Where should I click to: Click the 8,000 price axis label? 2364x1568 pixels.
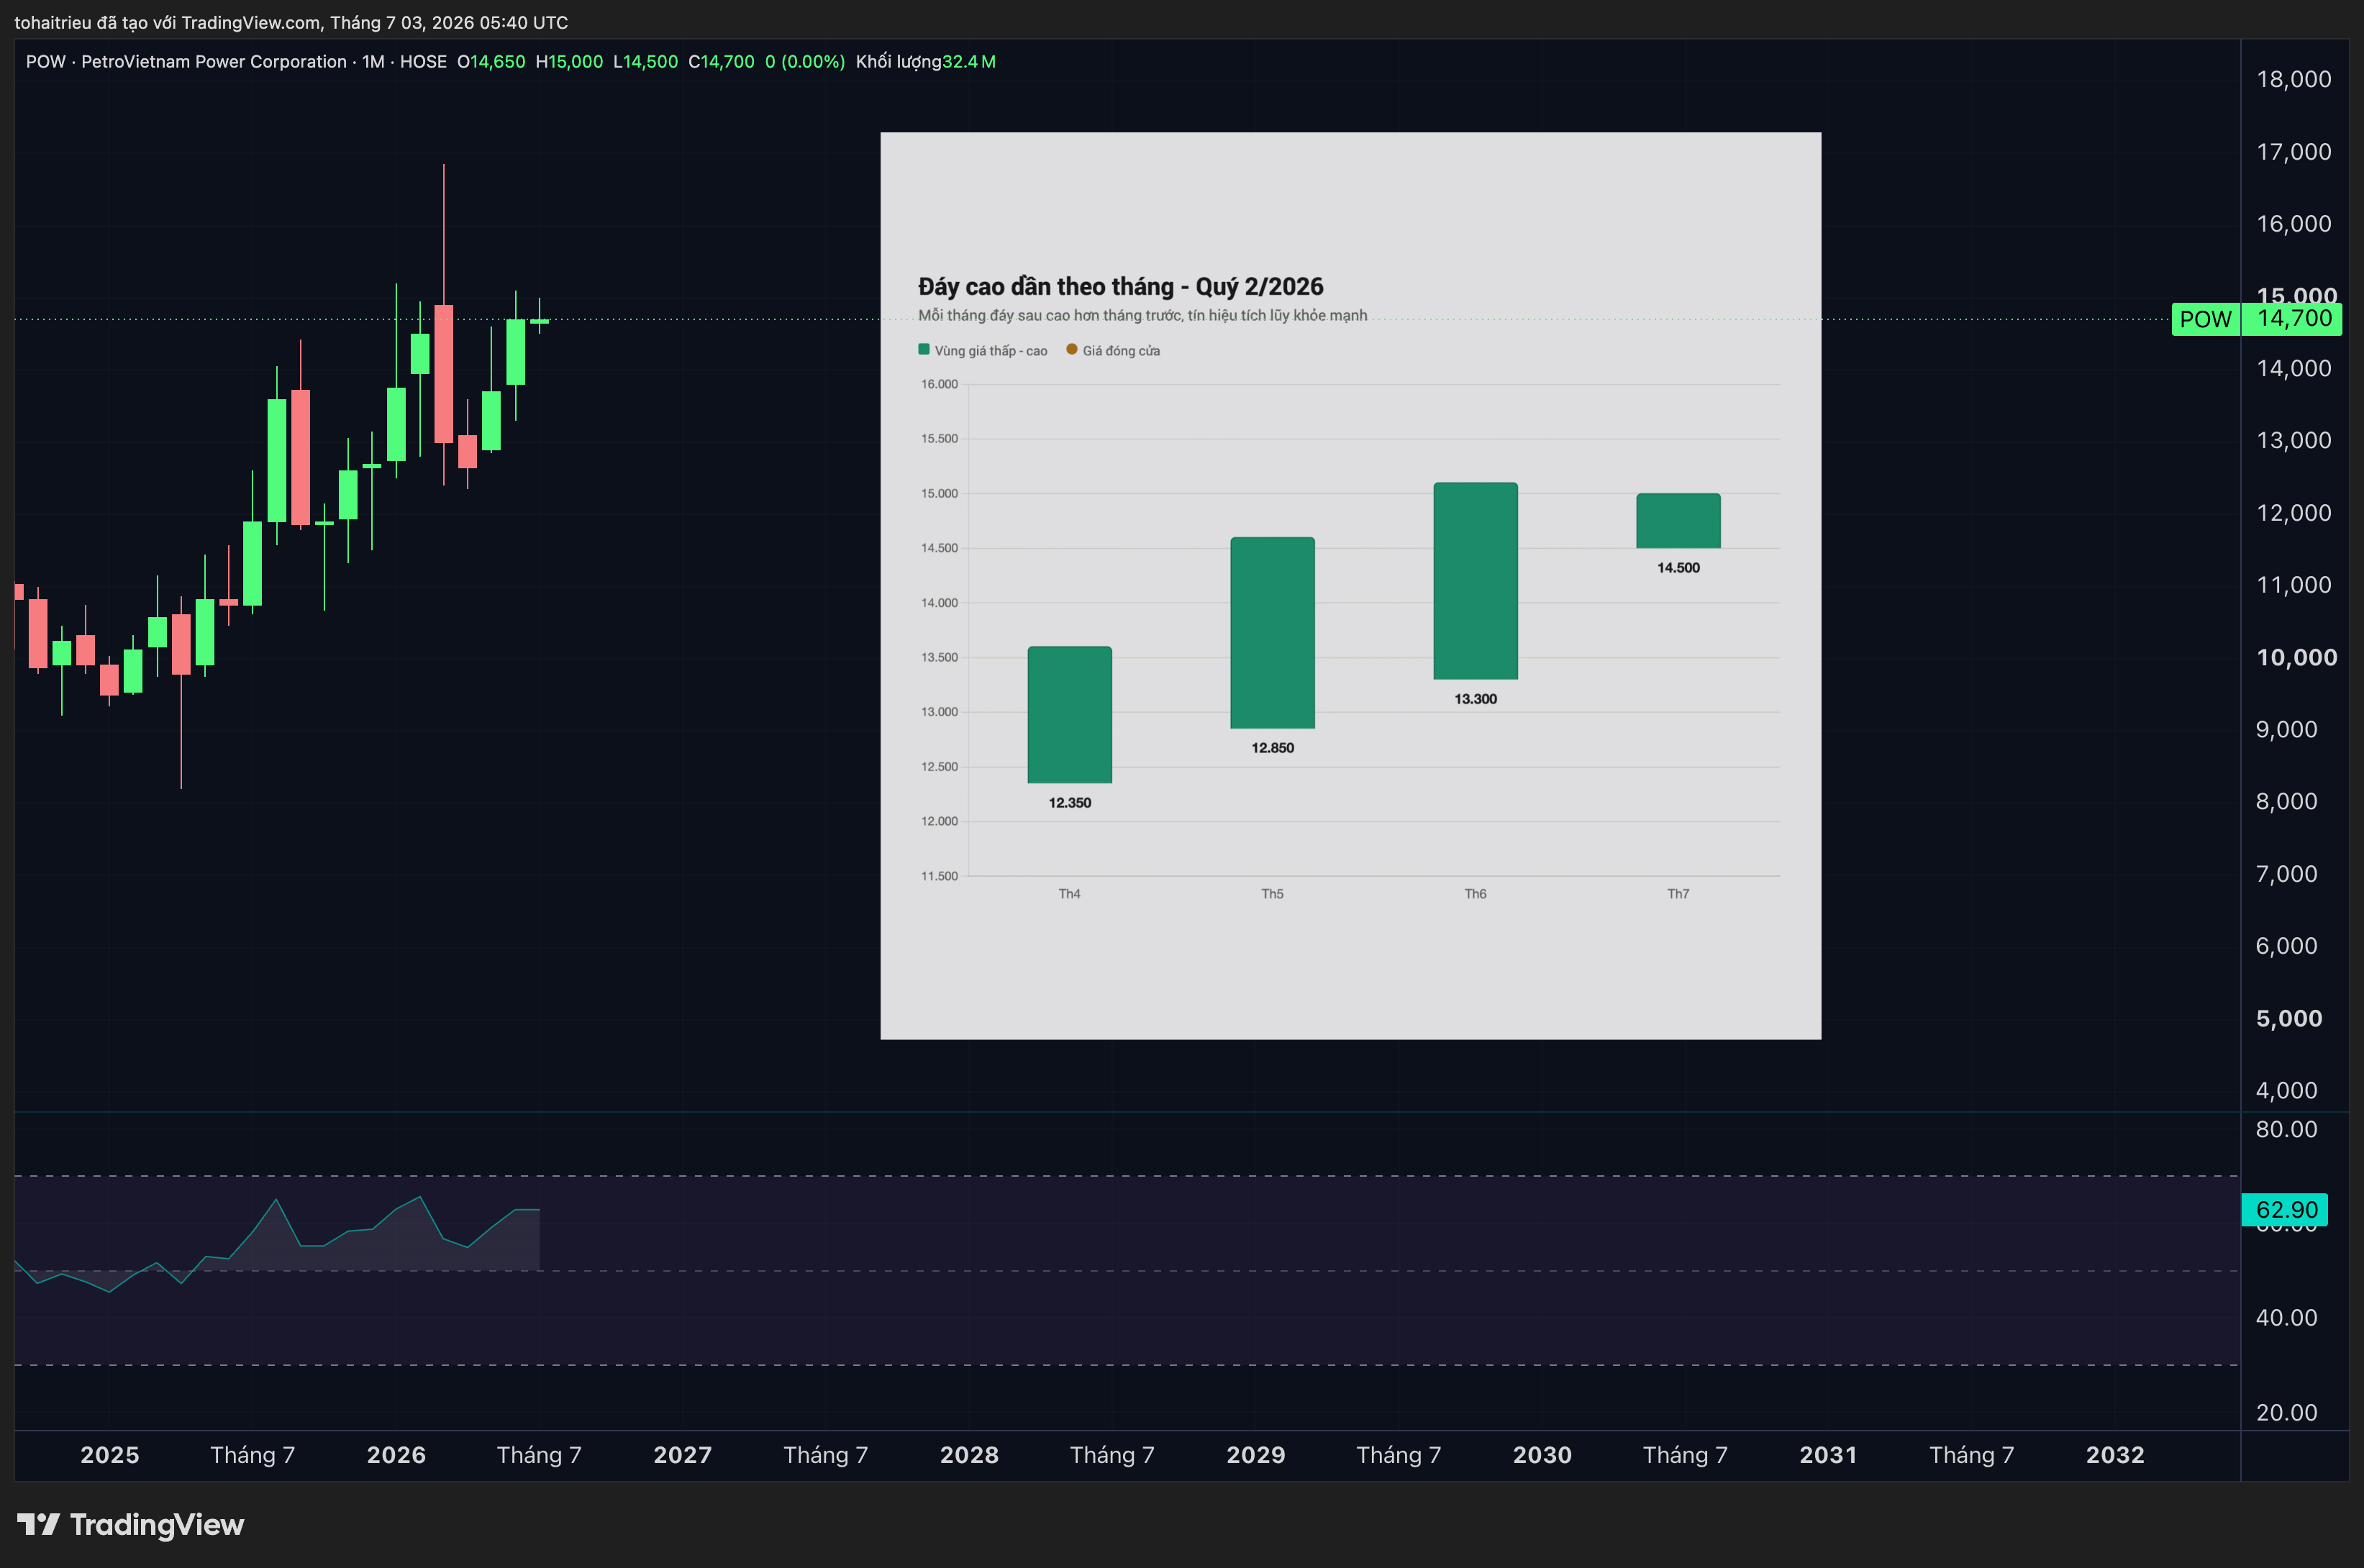2286,801
